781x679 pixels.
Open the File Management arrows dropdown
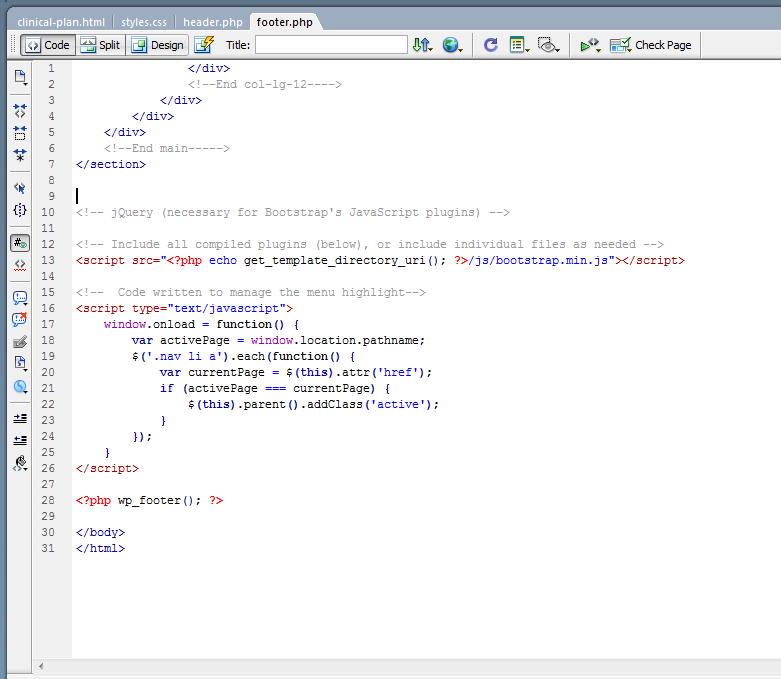point(423,45)
